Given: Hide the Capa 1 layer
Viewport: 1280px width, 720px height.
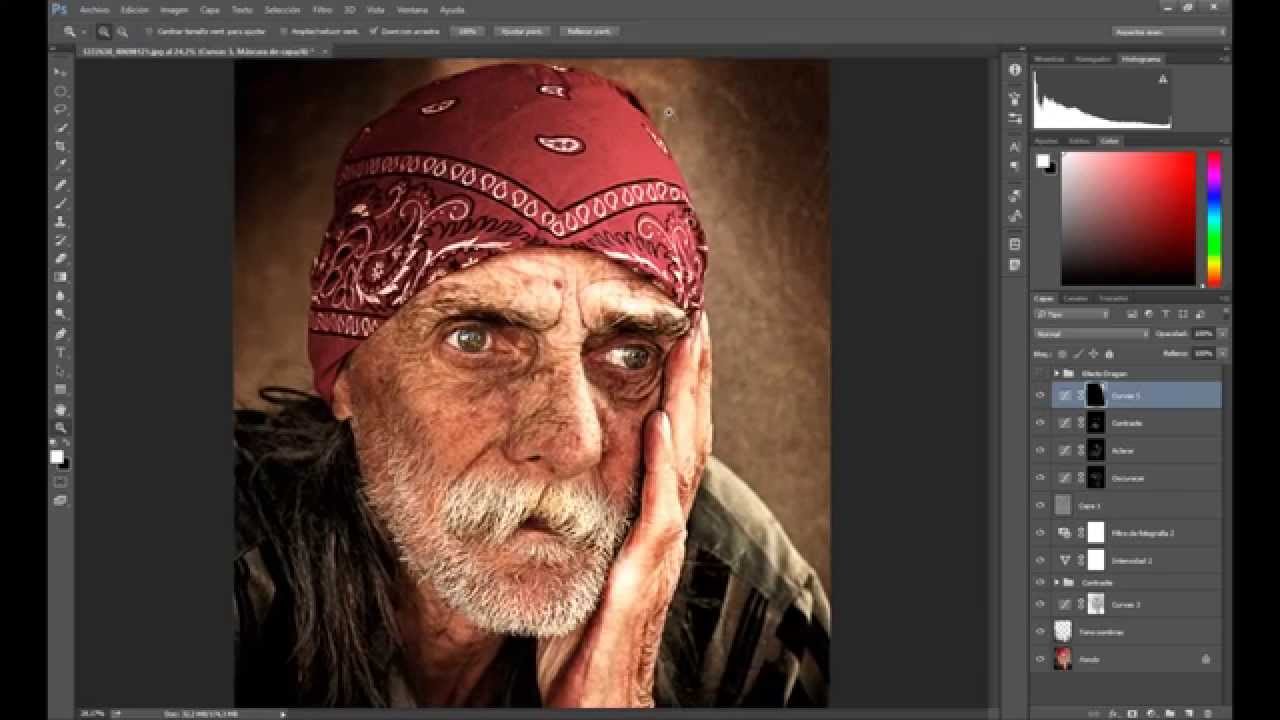Looking at the screenshot, I should point(1040,505).
